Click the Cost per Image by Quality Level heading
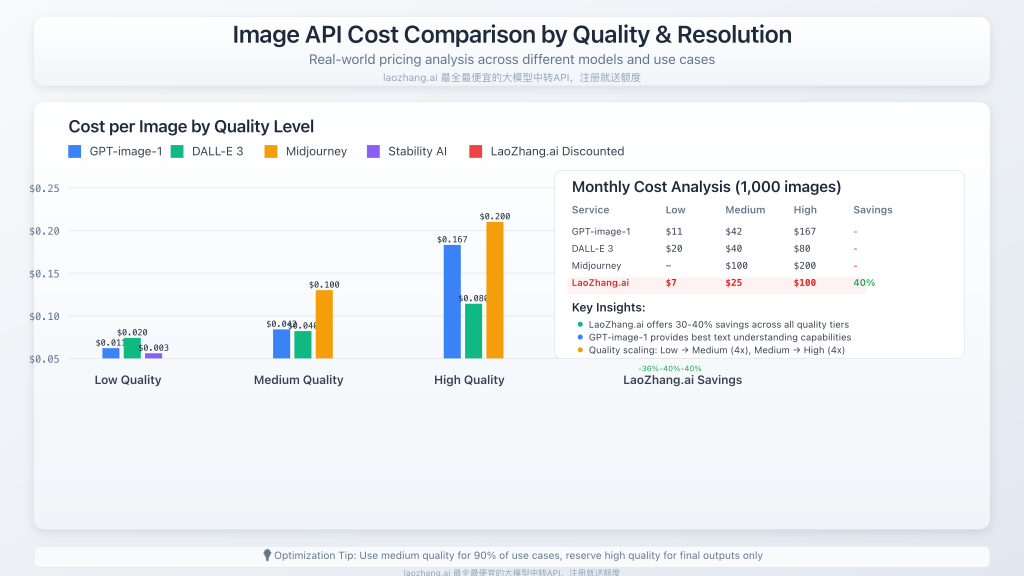The image size is (1024, 576). (x=191, y=126)
